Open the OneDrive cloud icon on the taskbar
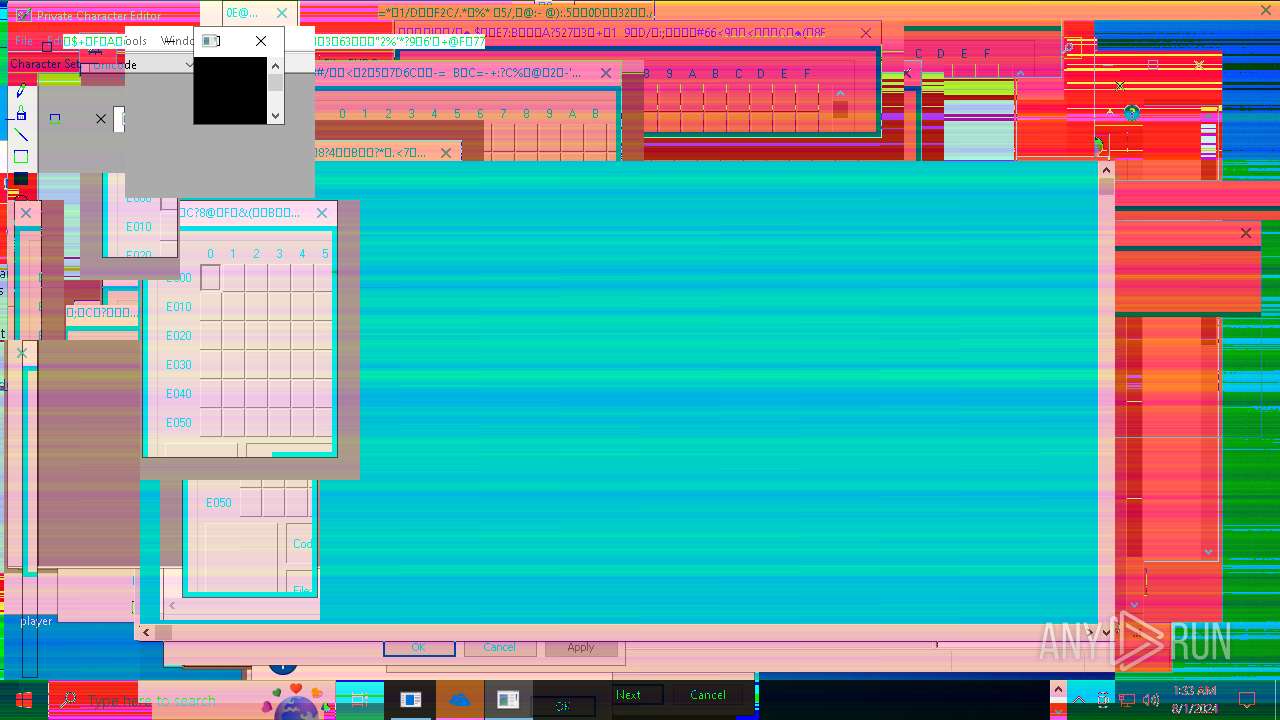 [459, 700]
